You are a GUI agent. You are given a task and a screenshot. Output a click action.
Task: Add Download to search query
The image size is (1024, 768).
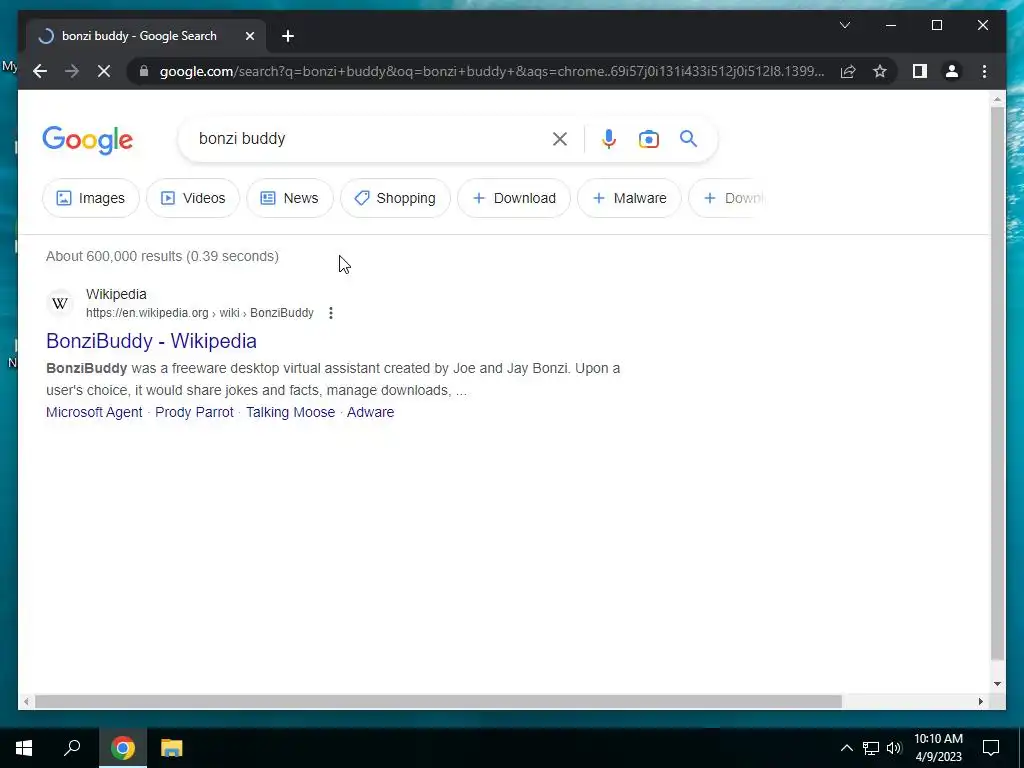point(514,198)
